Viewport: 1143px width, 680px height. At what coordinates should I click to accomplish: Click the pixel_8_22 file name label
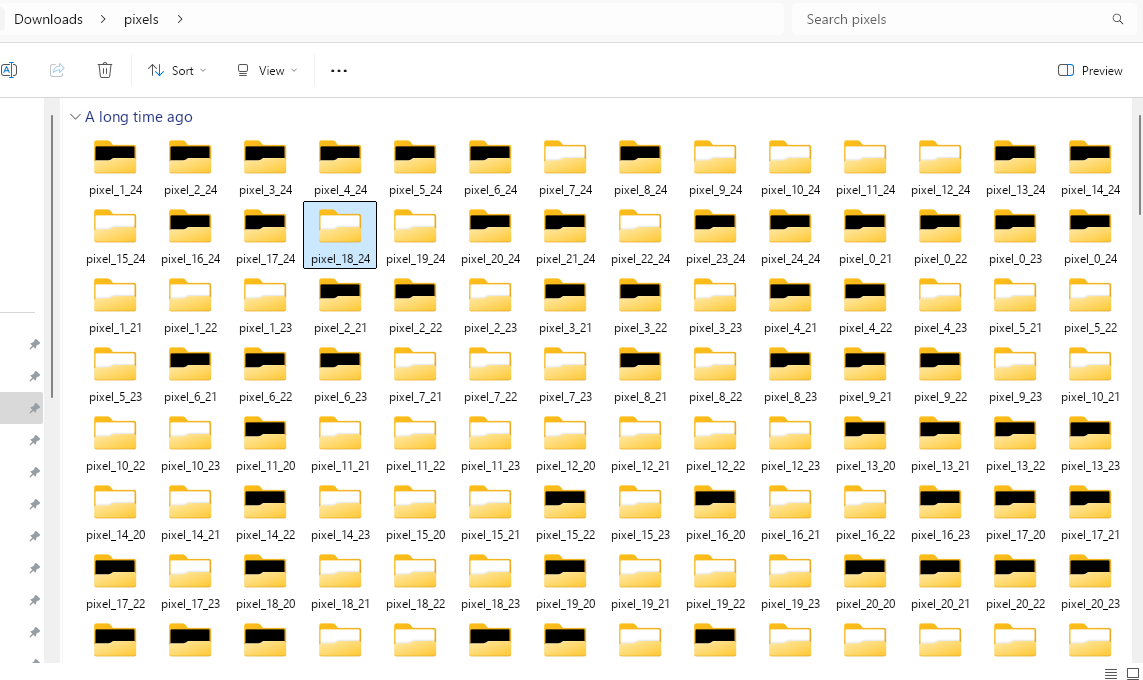(715, 397)
